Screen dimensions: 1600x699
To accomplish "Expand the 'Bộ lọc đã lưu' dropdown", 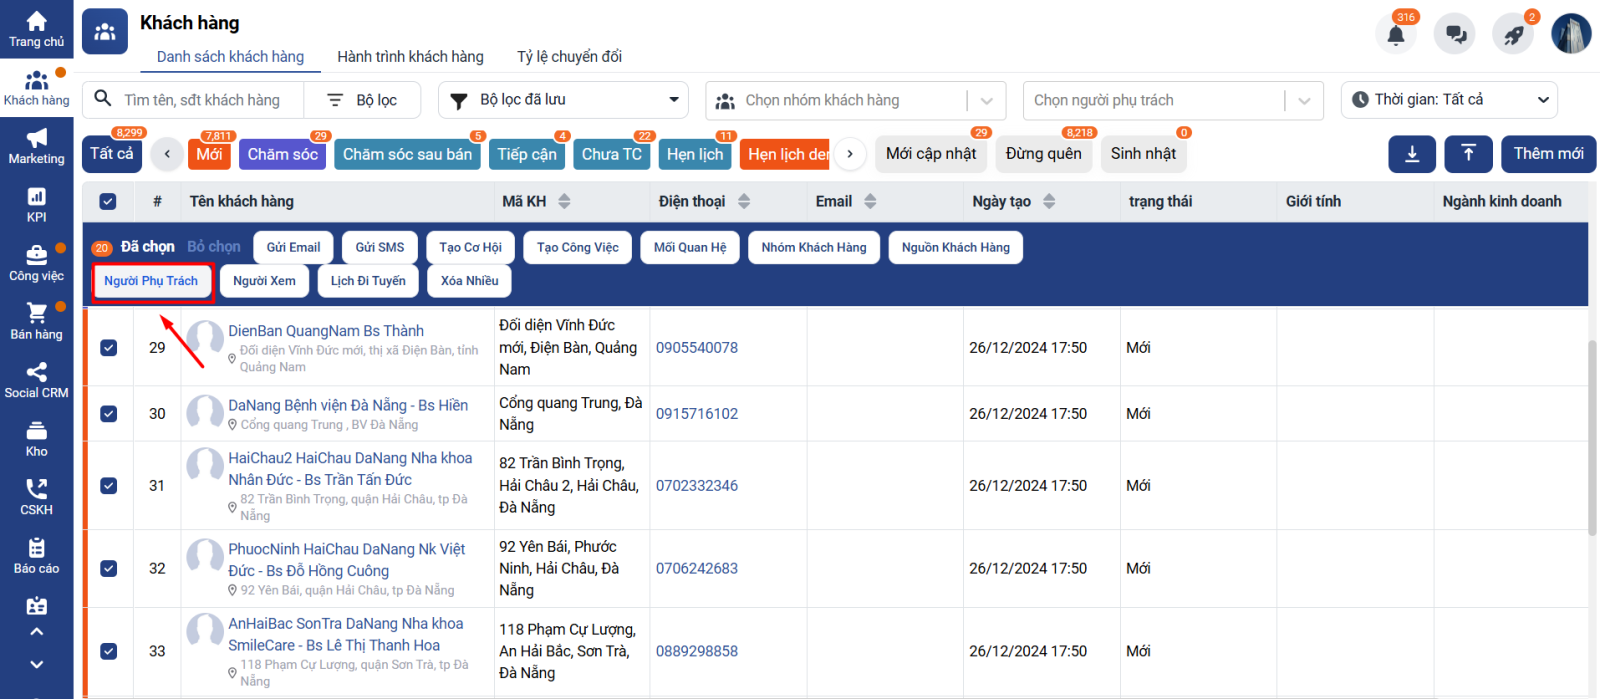I will pyautogui.click(x=564, y=100).
